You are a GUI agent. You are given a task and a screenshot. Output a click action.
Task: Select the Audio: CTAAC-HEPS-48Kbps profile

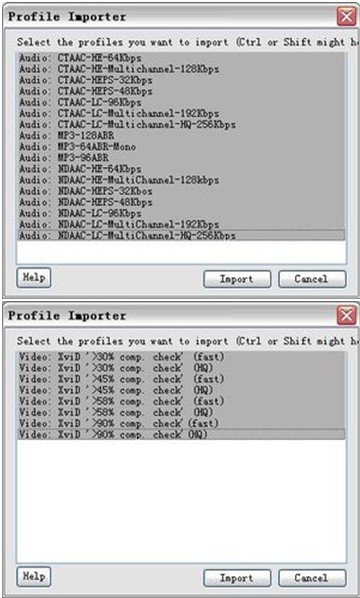tap(180, 92)
